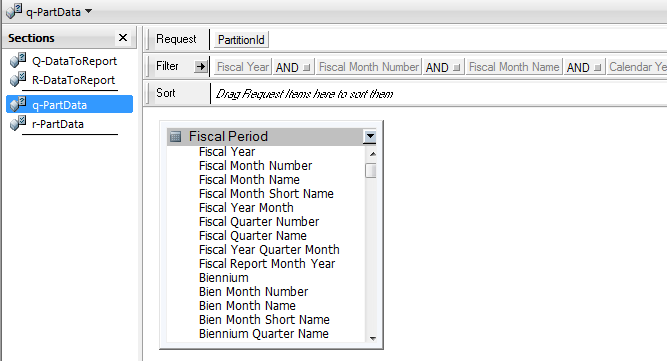This screenshot has height=361, width=667.
Task: Expand the Fiscal Period topic dropdown
Action: 370,136
